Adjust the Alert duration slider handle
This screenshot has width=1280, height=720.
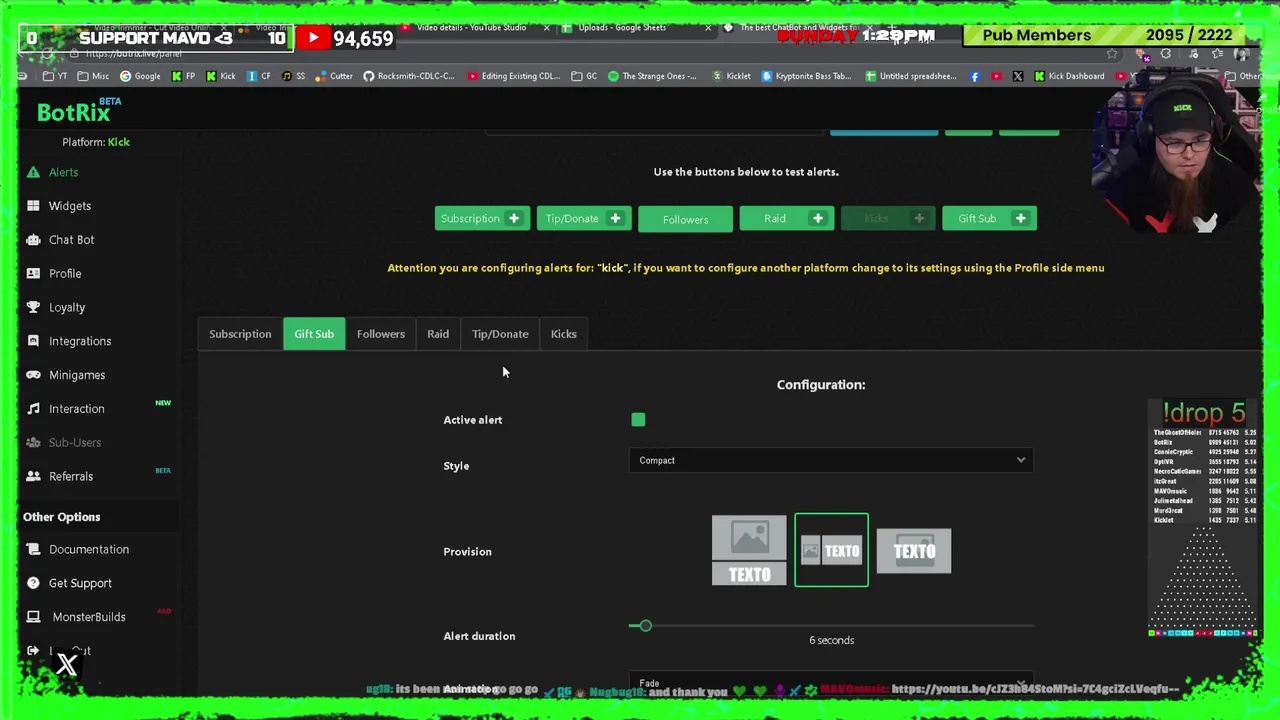(645, 626)
